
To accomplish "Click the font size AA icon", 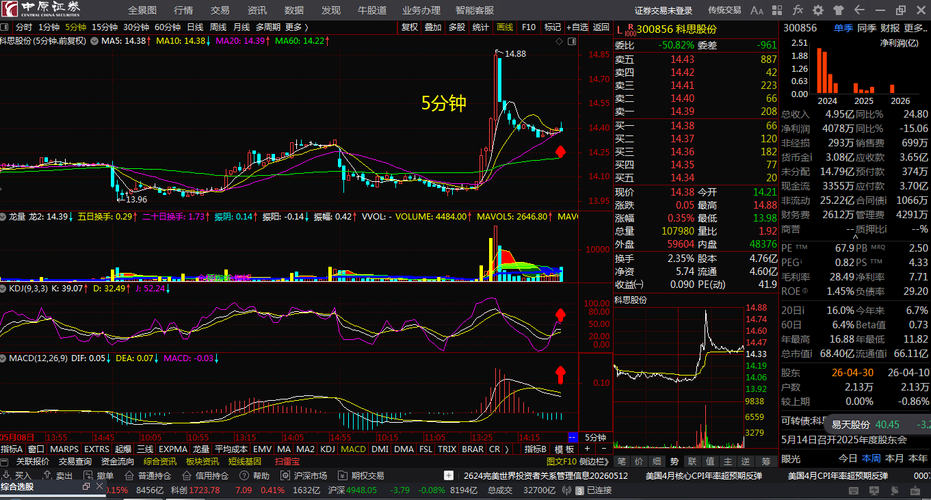I will [x=756, y=10].
